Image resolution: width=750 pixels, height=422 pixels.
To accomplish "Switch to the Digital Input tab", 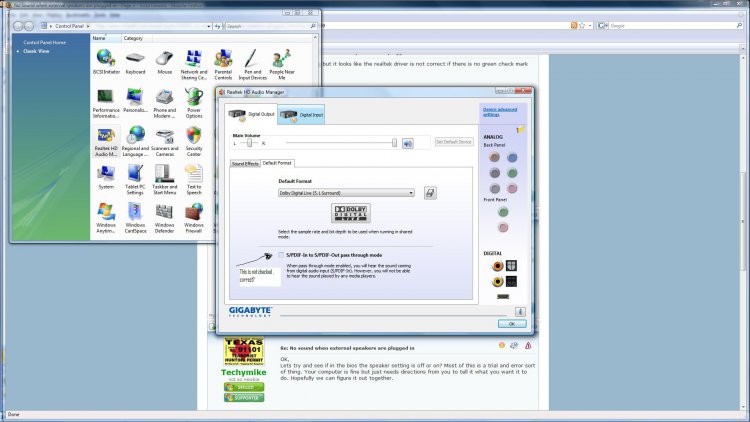I will (301, 115).
